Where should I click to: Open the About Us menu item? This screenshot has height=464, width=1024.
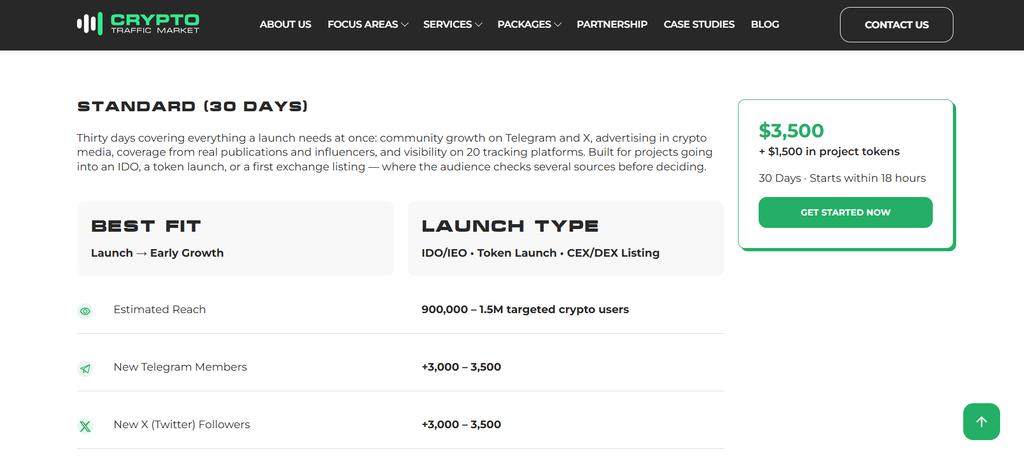[285, 24]
